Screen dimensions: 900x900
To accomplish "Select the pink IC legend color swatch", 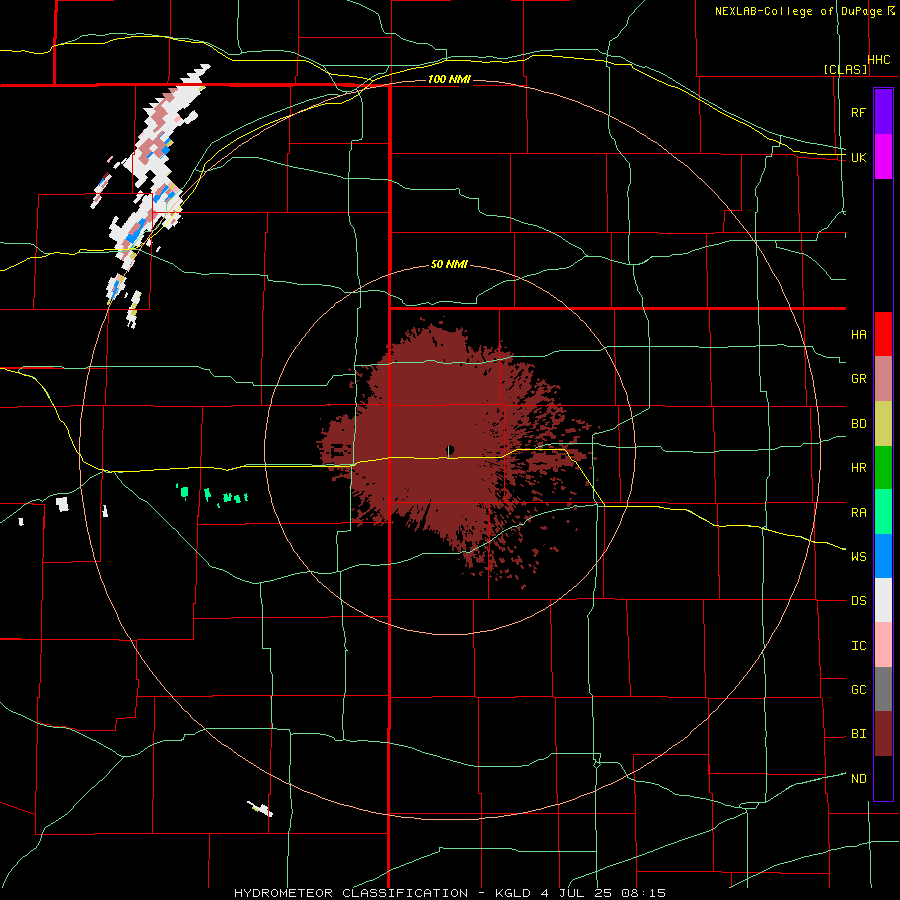I will (x=883, y=645).
